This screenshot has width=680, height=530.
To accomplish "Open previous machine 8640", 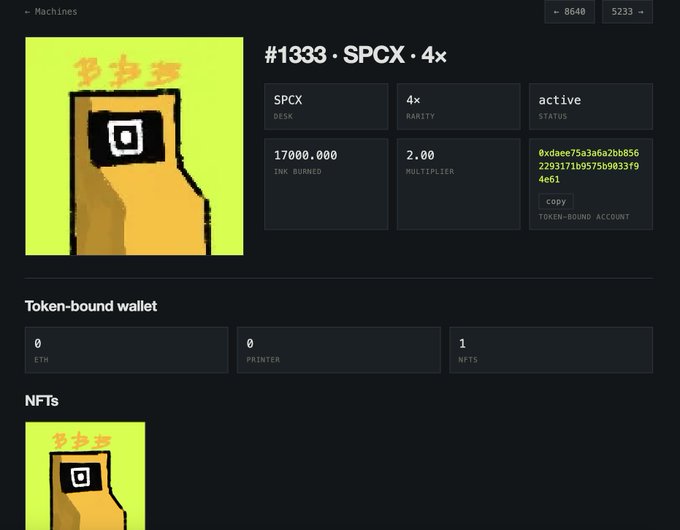I will 569,12.
